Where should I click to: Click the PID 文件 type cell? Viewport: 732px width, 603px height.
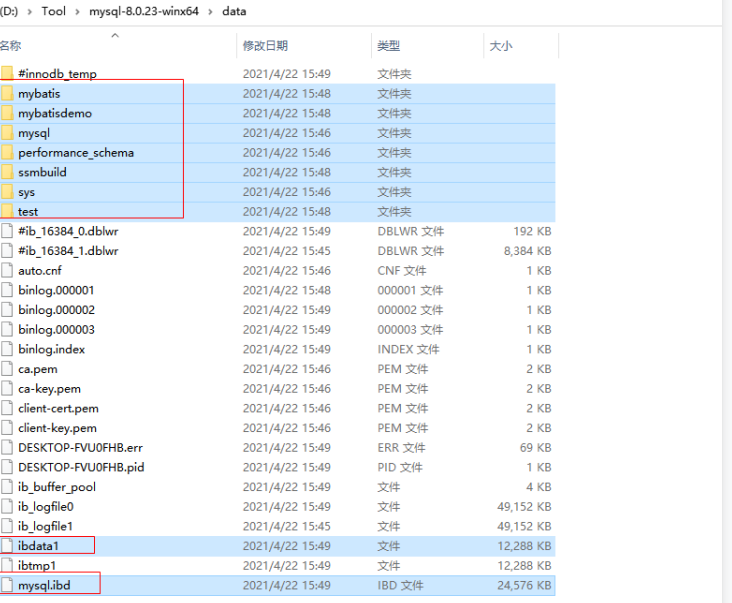(x=400, y=467)
